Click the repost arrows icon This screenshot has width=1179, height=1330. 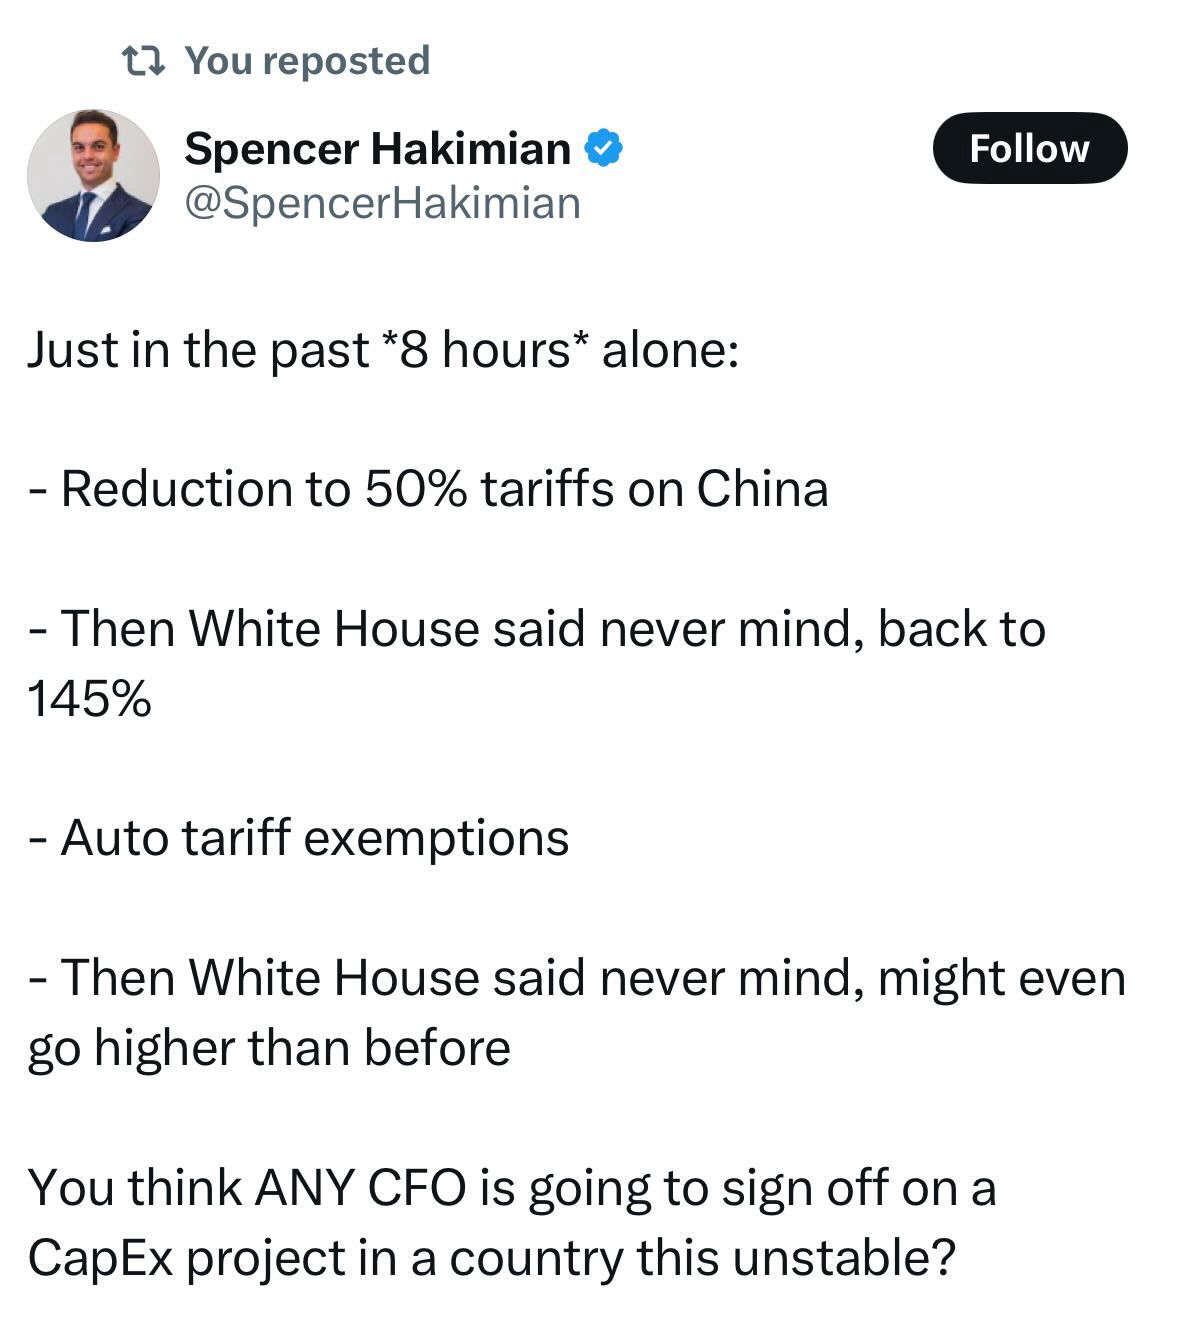coord(142,62)
